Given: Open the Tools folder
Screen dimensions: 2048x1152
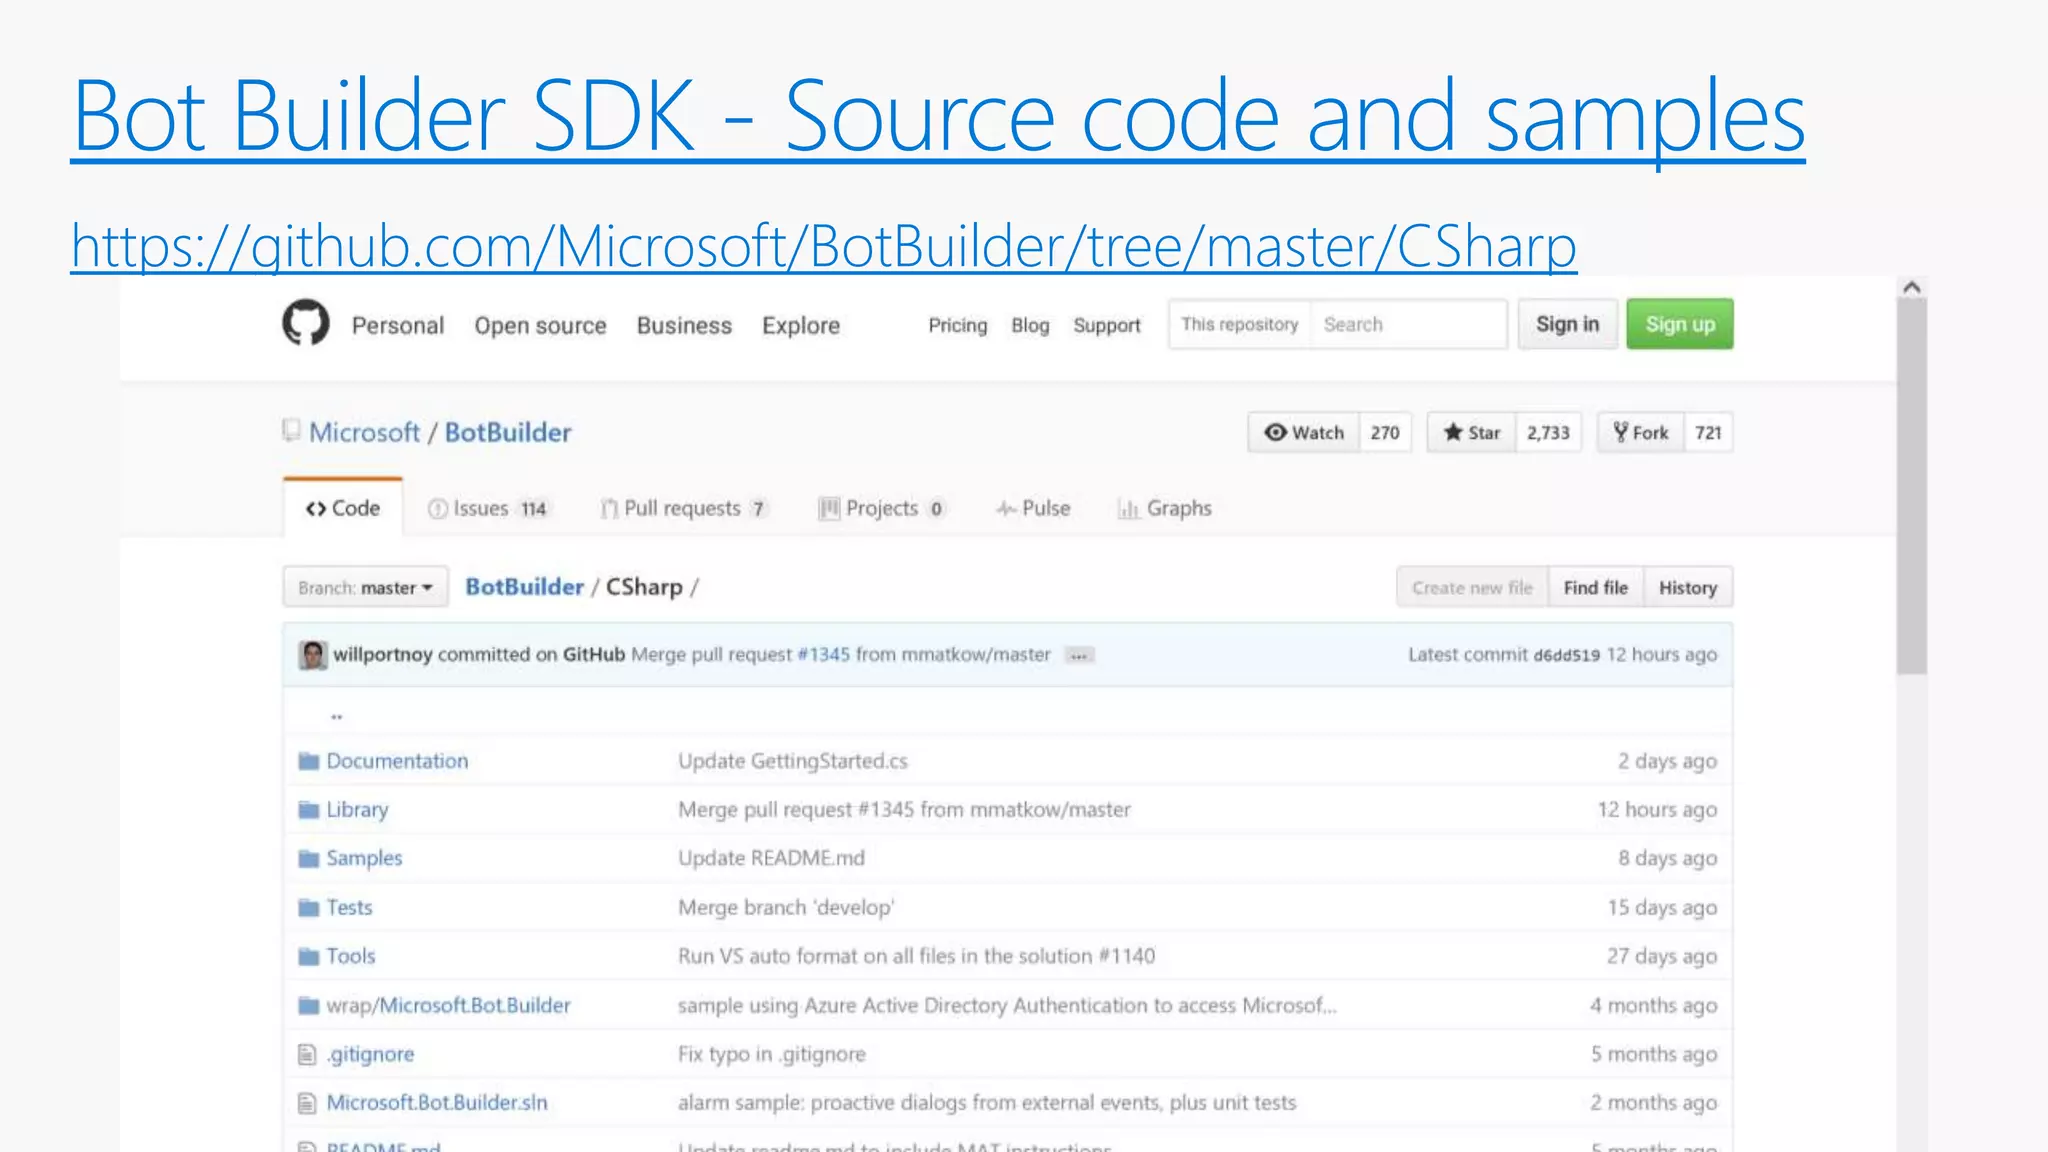Looking at the screenshot, I should coord(351,956).
